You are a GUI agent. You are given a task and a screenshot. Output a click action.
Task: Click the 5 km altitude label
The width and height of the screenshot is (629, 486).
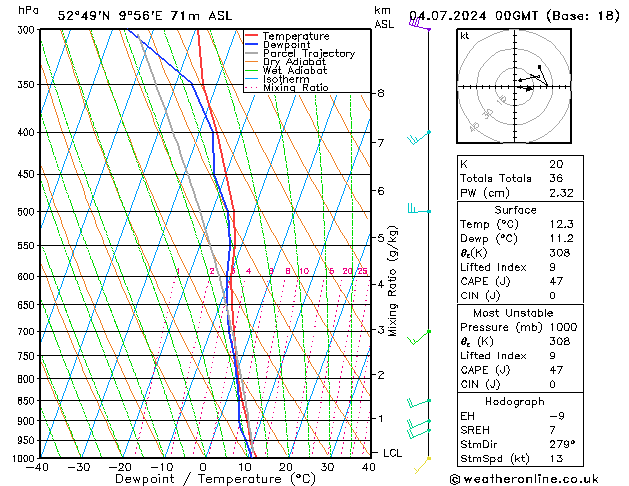[x=381, y=238]
